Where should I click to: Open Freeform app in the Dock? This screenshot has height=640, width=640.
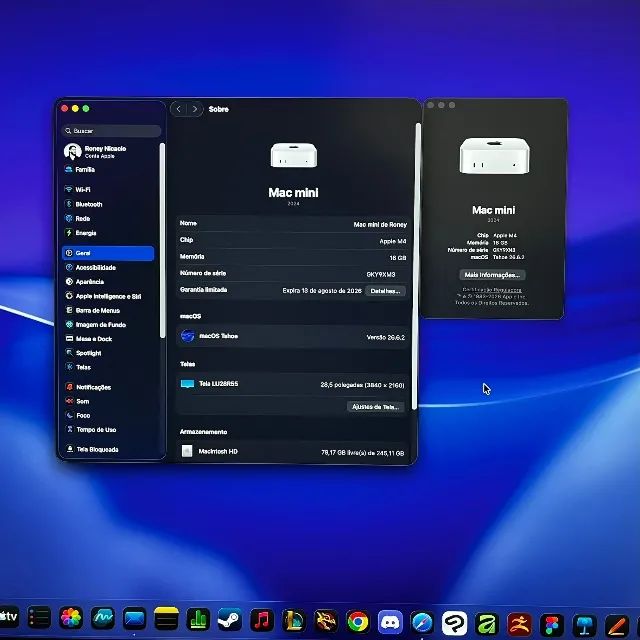point(102,618)
